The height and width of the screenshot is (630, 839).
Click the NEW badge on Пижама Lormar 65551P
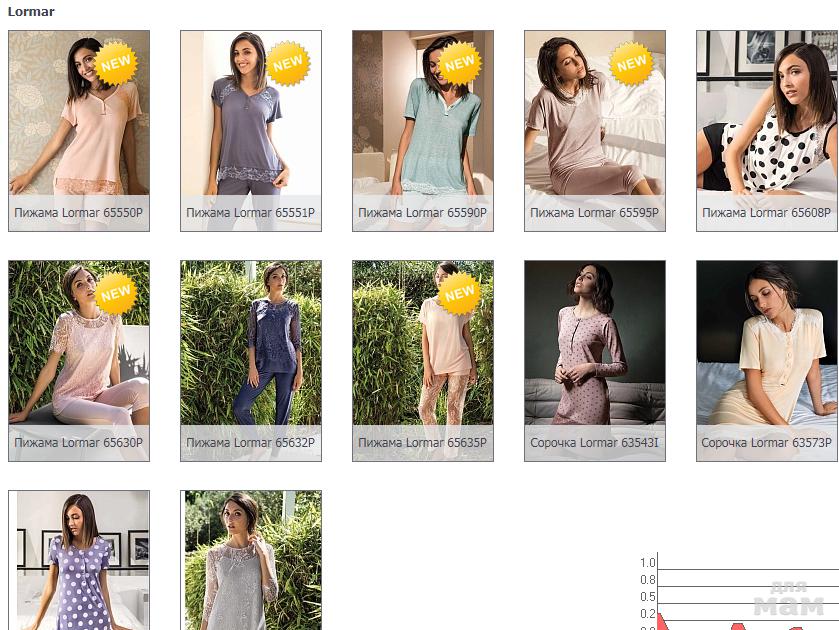(288, 64)
